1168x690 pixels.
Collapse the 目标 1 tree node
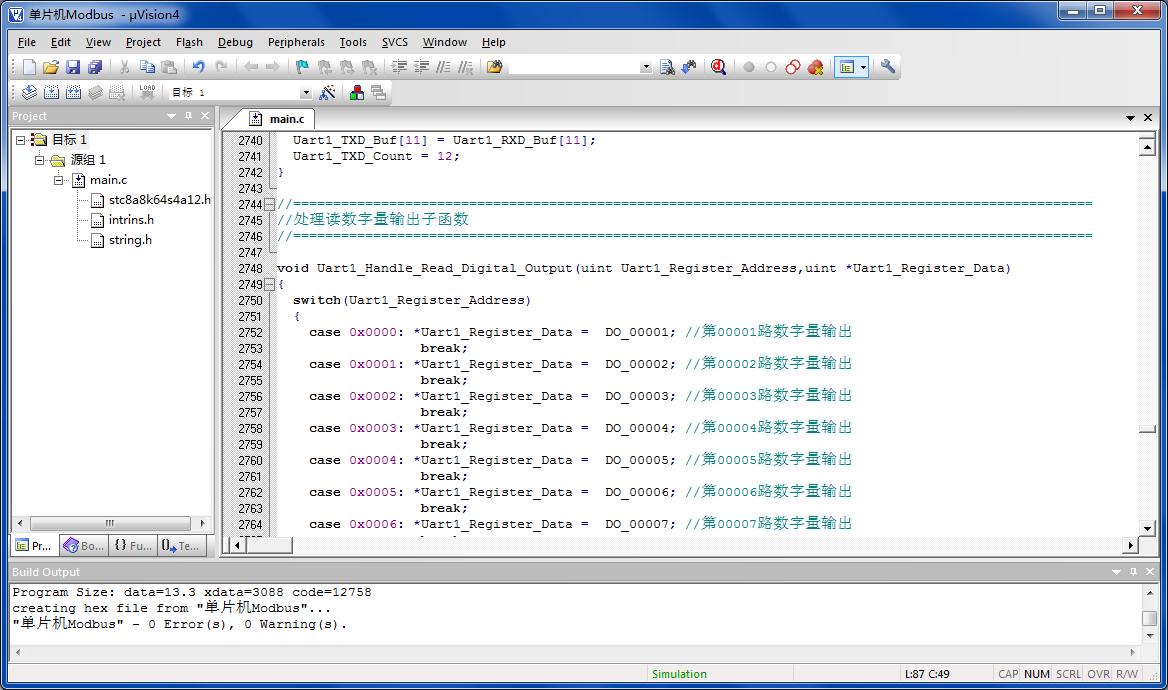(x=21, y=139)
